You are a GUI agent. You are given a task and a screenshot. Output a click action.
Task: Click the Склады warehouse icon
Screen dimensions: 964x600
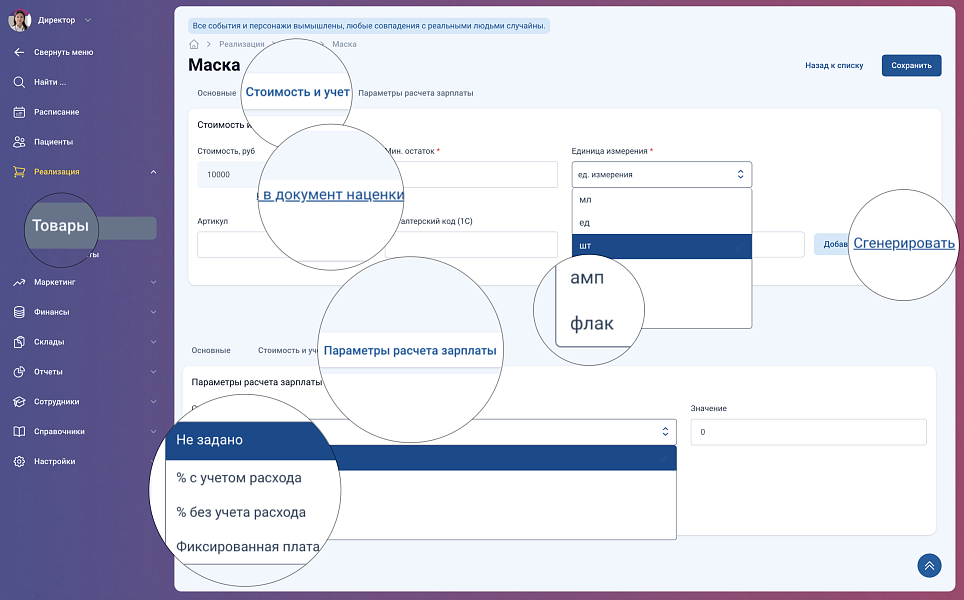pos(19,342)
